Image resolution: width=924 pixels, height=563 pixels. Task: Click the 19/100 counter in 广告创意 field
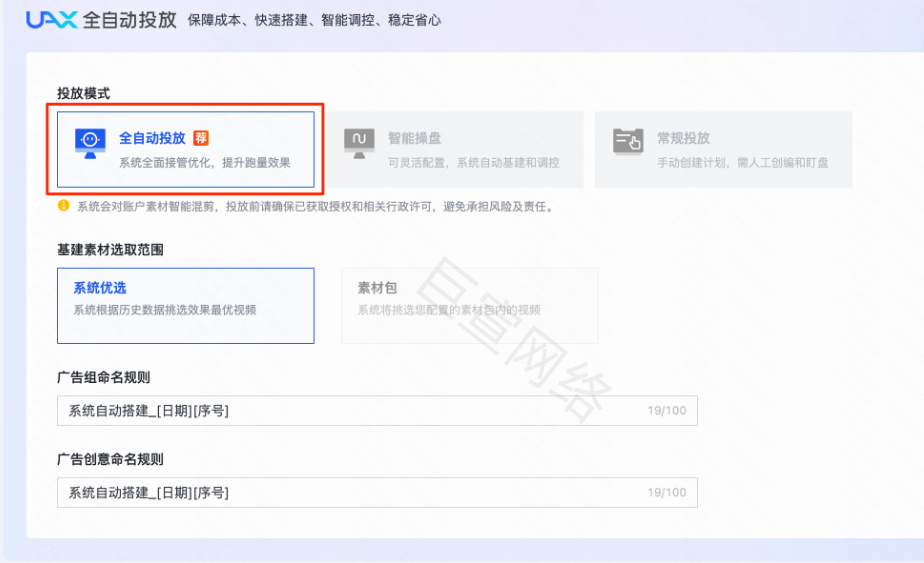click(x=666, y=493)
